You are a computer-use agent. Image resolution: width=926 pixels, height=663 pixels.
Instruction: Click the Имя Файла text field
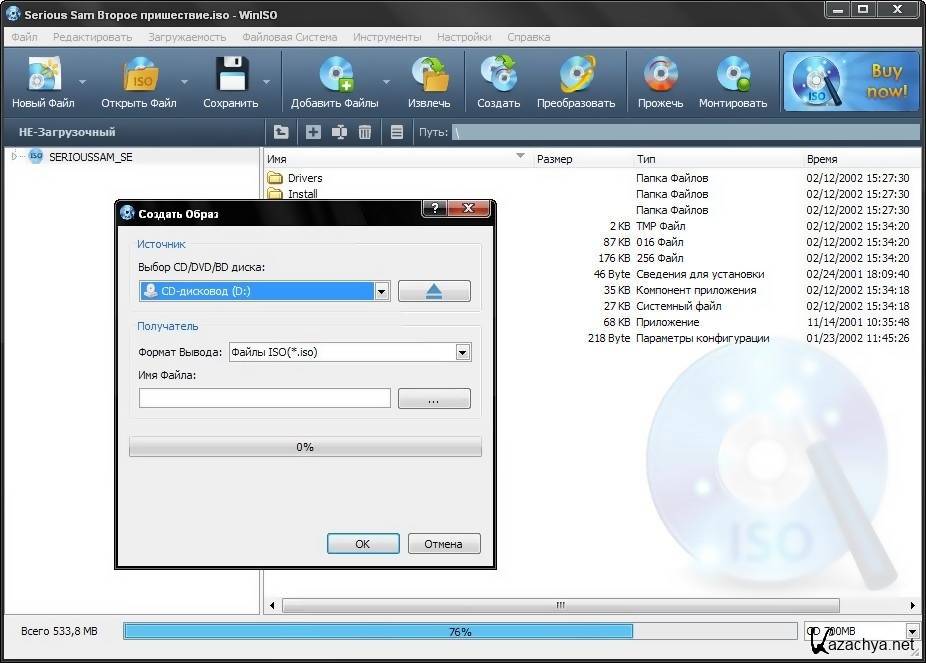(x=265, y=398)
